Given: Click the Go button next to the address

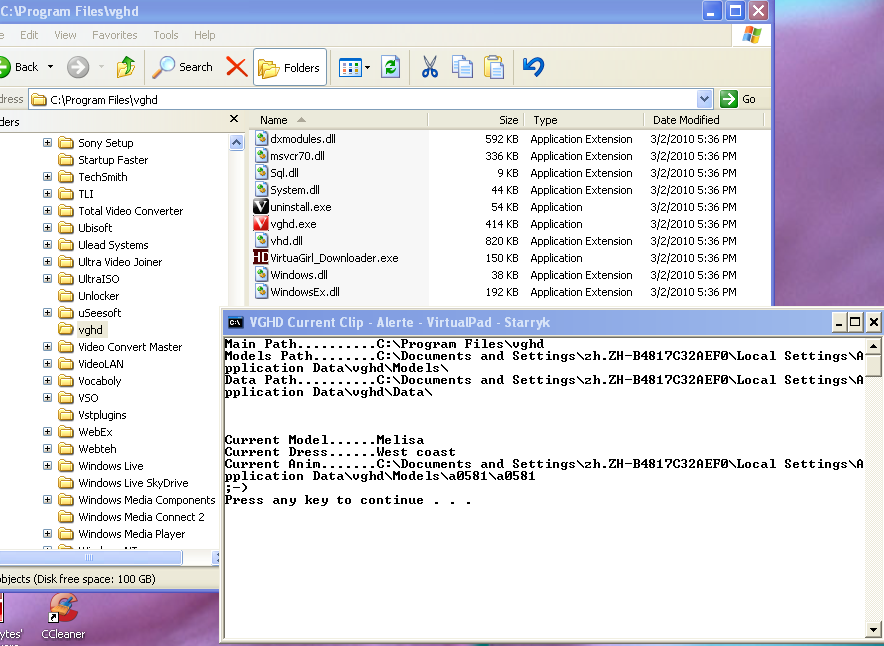Looking at the screenshot, I should (738, 99).
